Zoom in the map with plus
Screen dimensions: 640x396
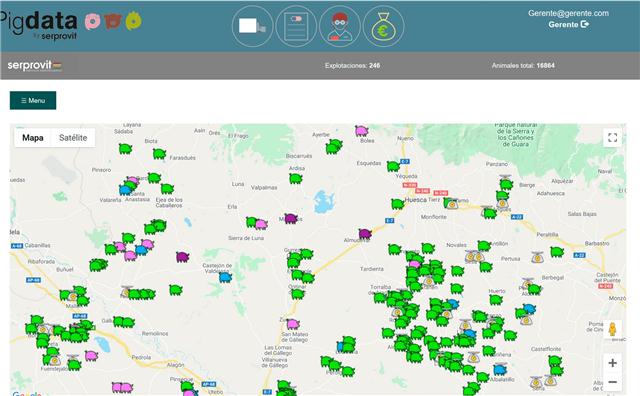click(612, 363)
